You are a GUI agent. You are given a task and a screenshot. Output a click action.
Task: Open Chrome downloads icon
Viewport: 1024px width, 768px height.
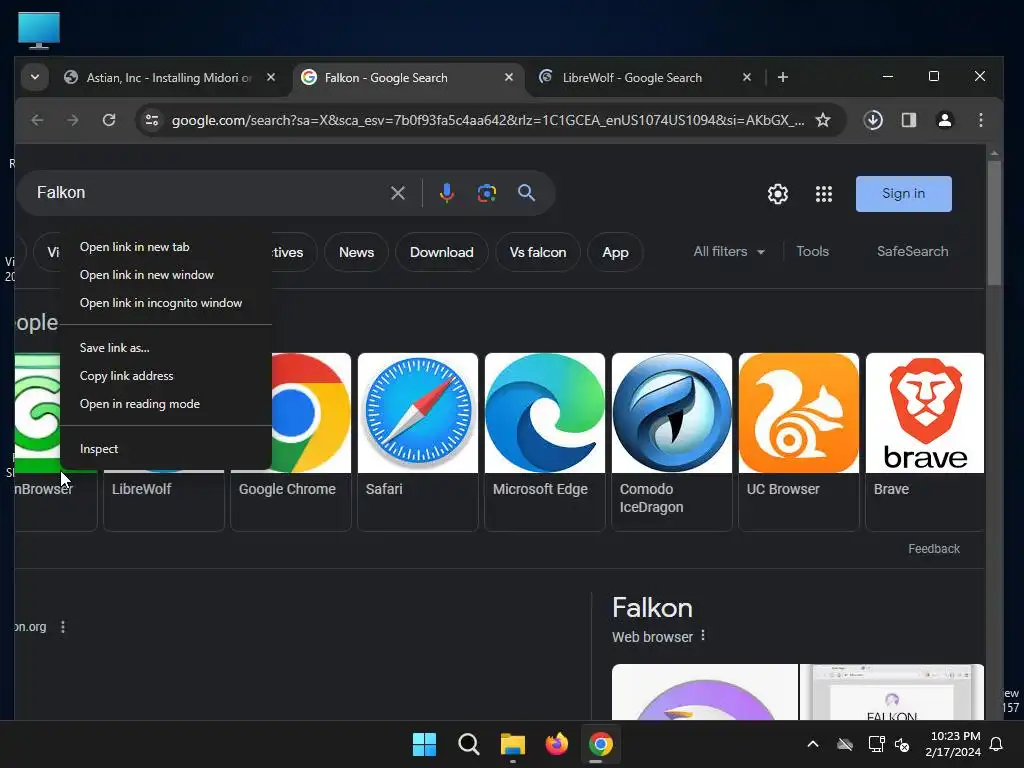[873, 120]
